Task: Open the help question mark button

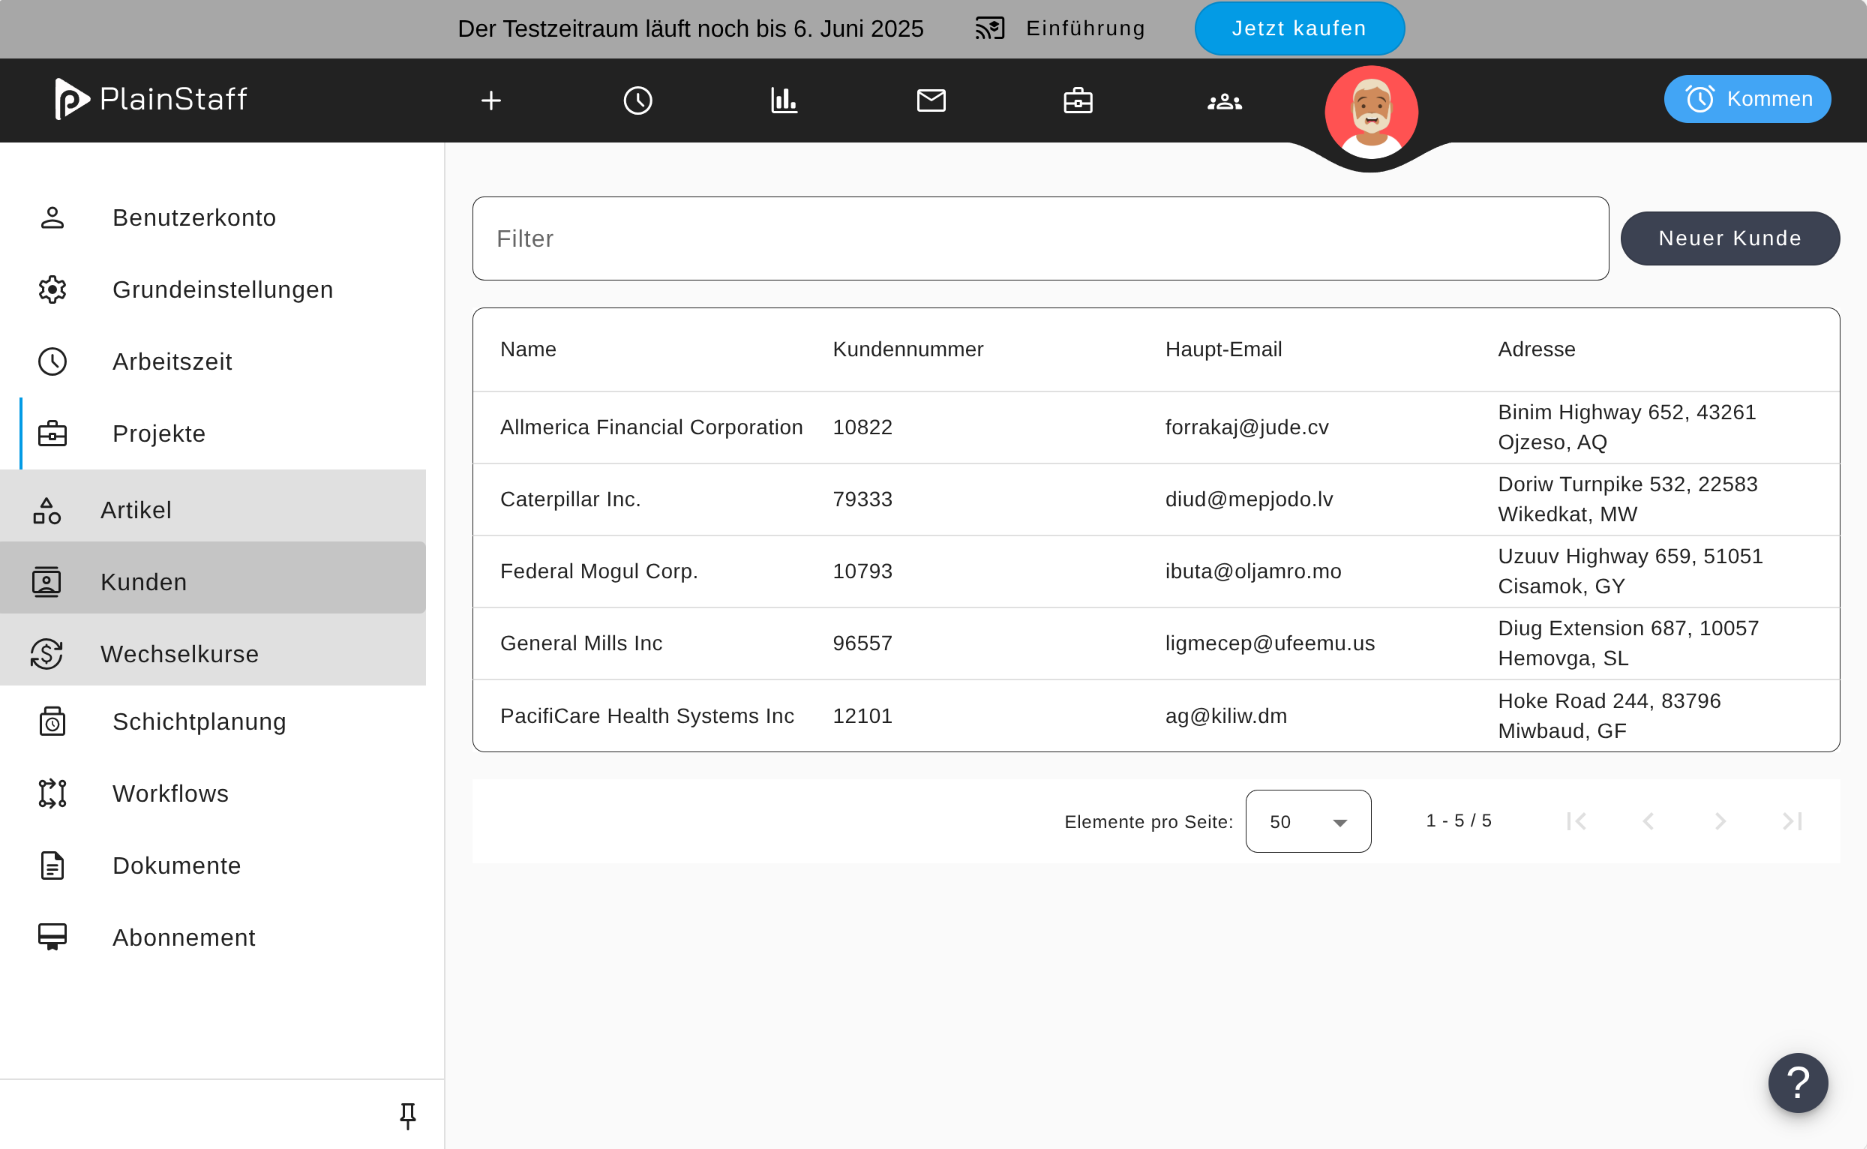Action: [1798, 1082]
